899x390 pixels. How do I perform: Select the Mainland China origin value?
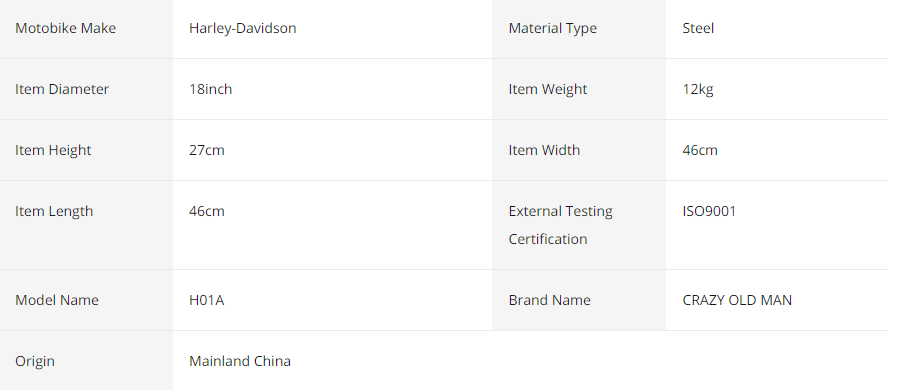tap(240, 361)
